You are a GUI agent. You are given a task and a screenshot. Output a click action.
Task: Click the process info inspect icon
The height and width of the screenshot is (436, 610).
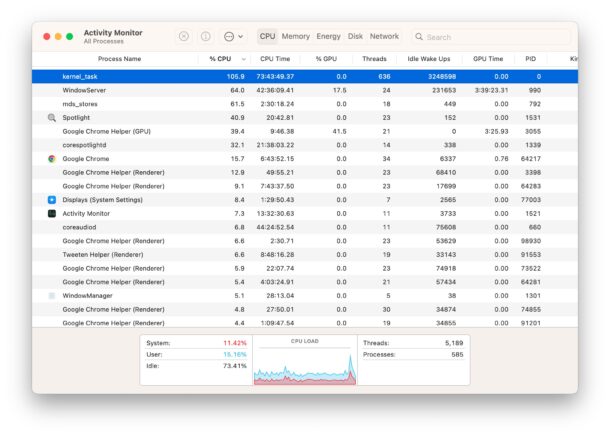click(205, 36)
